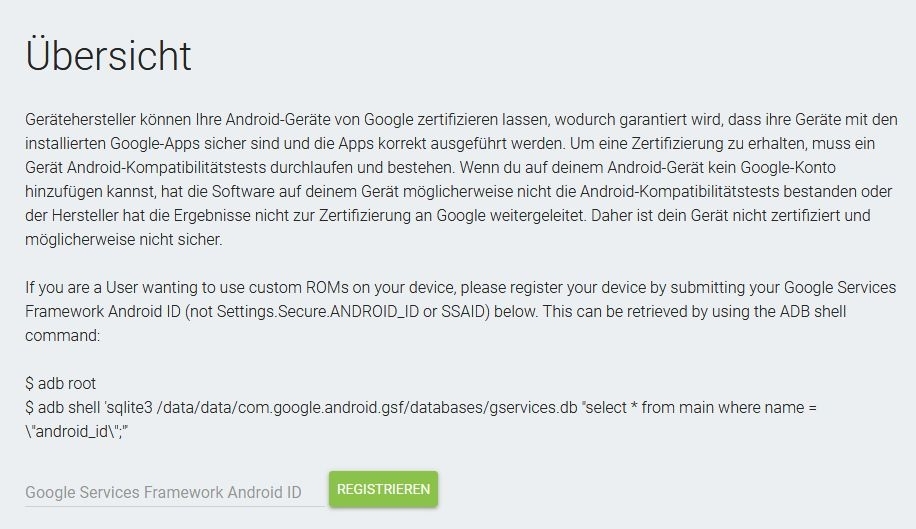The width and height of the screenshot is (916, 529).
Task: Click the \"android_id\" command ending line
Action: (x=86, y=432)
